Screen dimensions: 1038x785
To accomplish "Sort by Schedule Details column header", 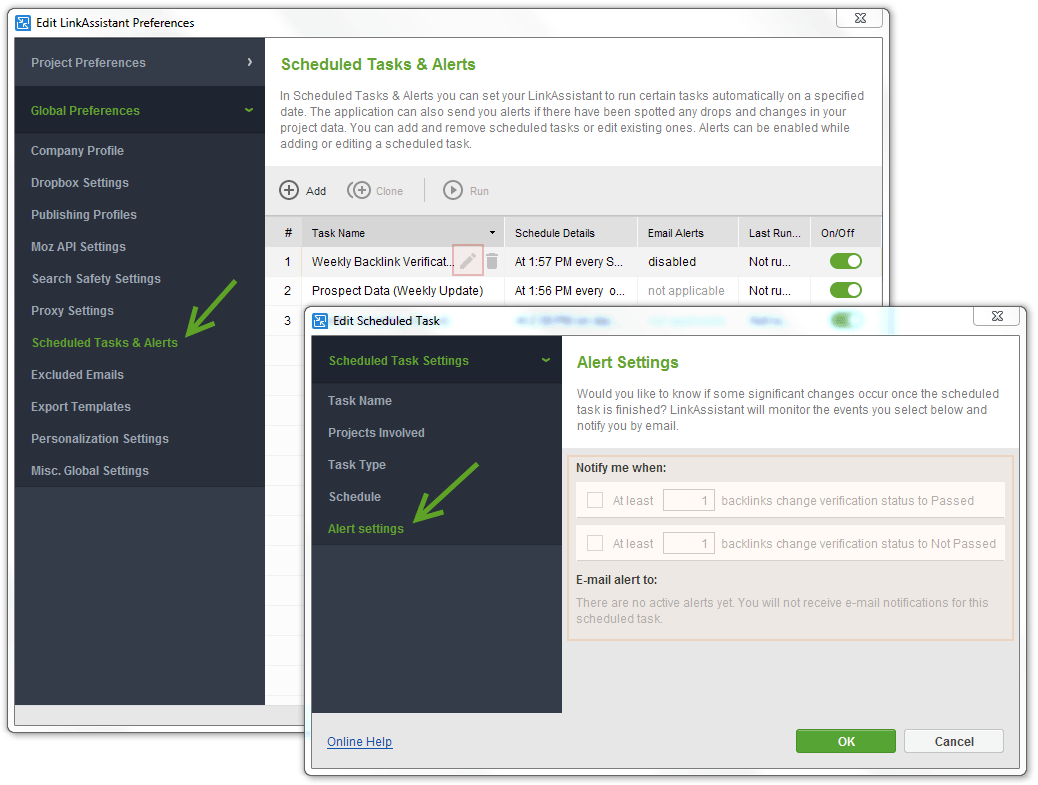I will tap(571, 233).
